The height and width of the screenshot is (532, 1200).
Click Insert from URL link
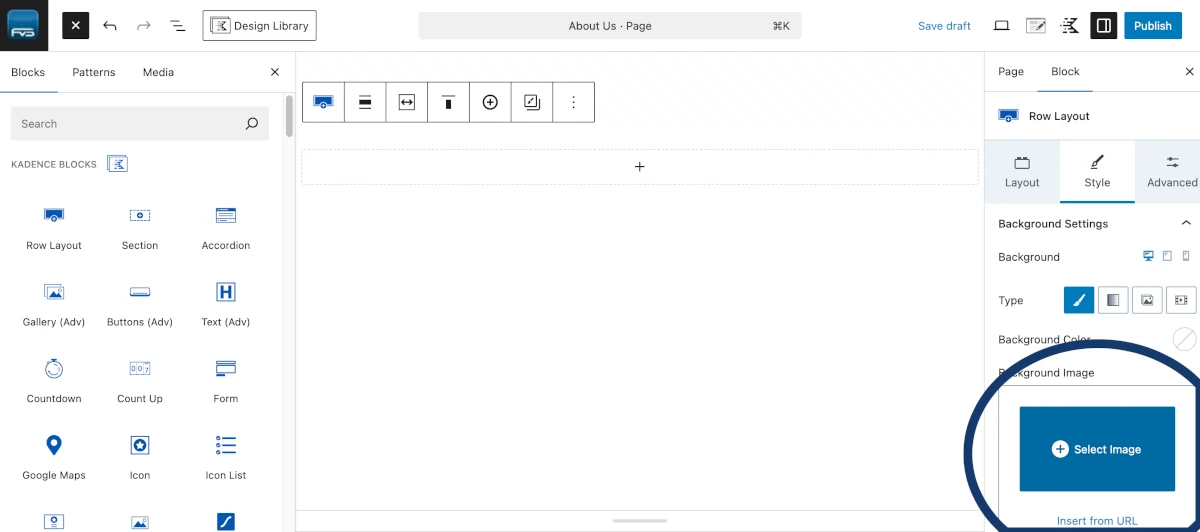tap(1097, 521)
